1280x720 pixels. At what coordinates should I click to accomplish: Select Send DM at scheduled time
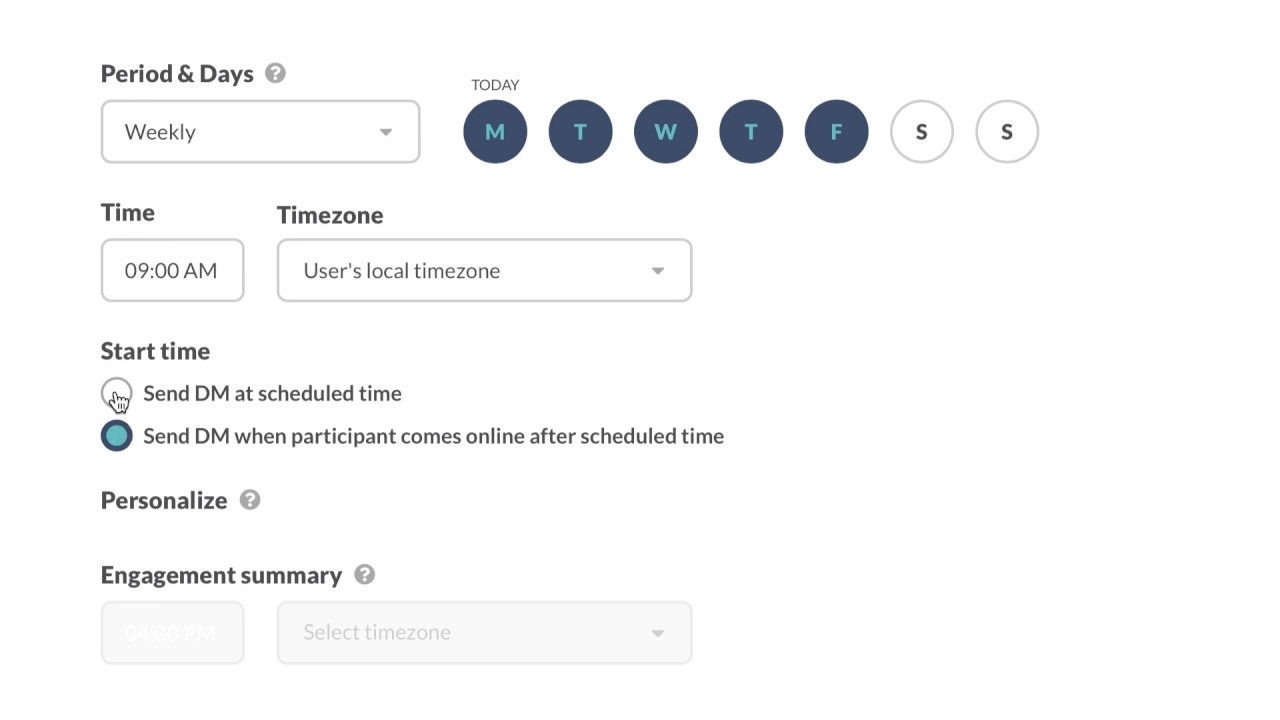click(116, 393)
